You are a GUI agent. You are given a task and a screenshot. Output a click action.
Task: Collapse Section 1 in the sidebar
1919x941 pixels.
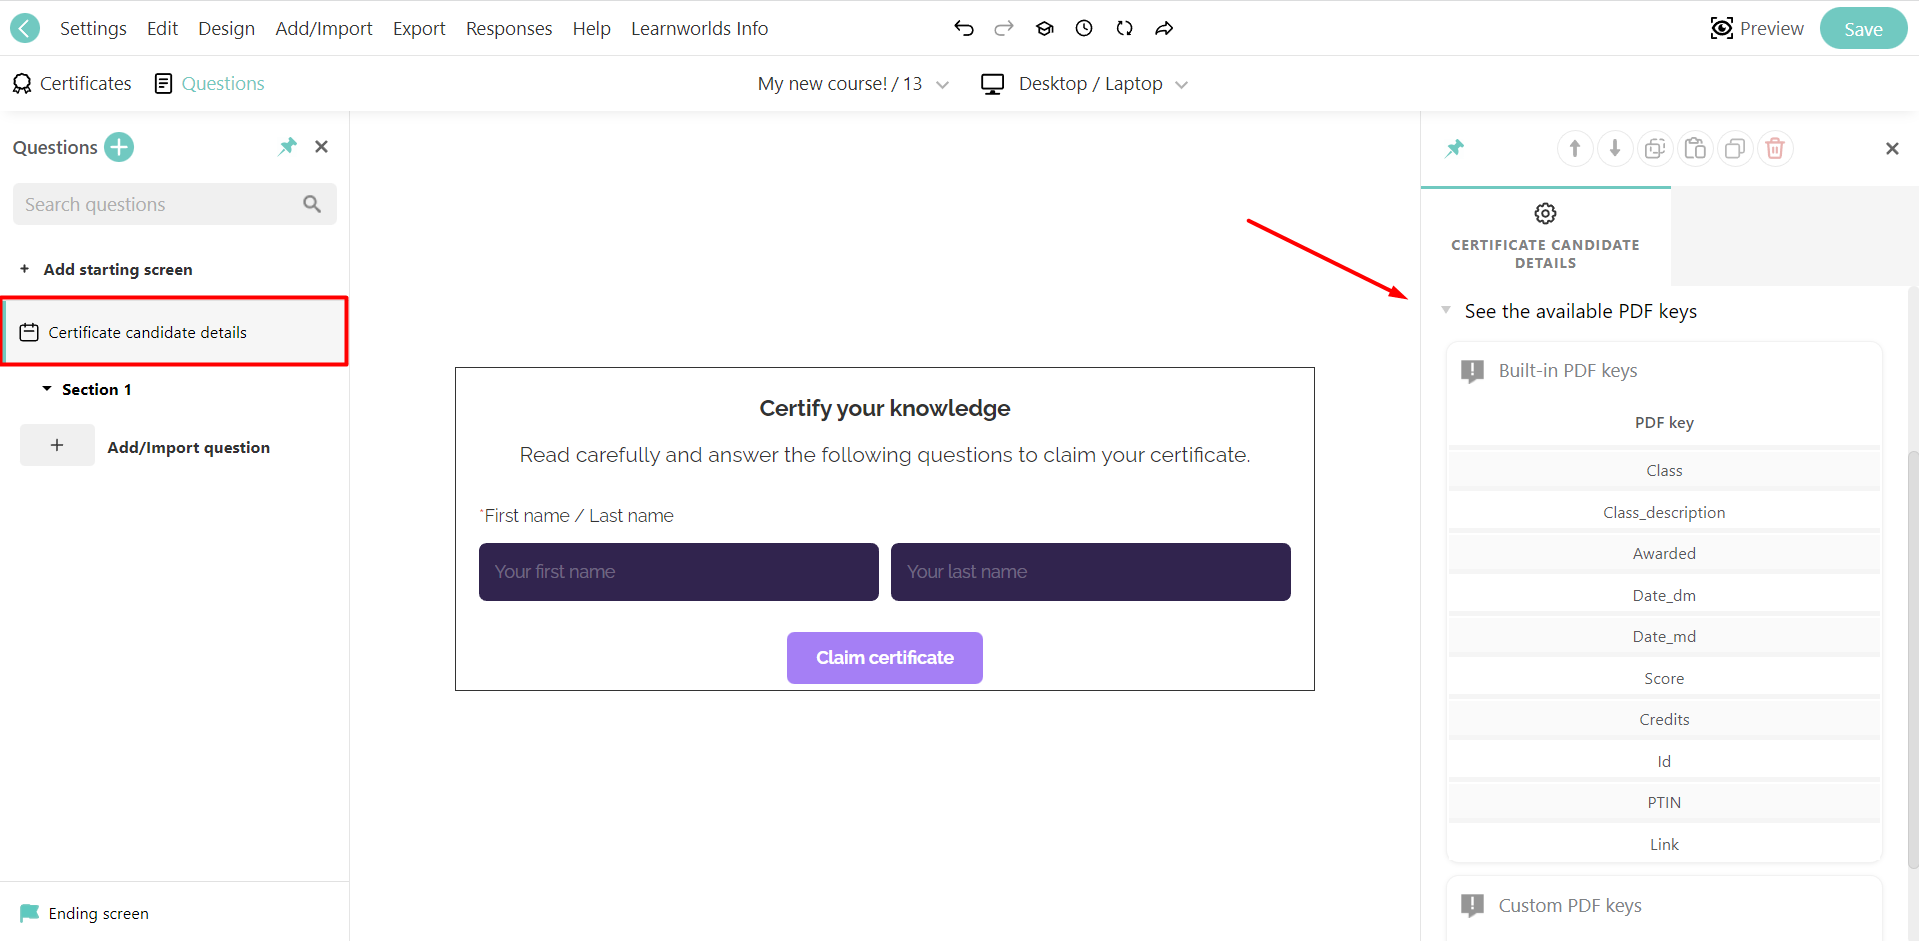click(46, 389)
